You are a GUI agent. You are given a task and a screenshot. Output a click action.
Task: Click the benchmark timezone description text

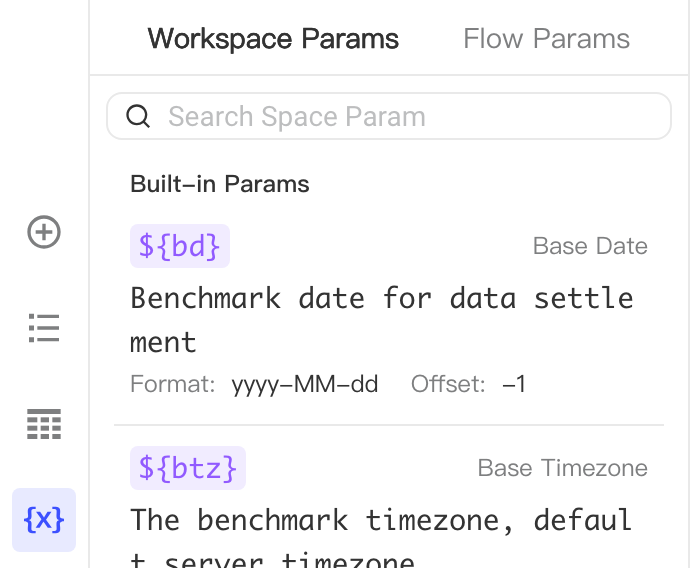[381, 537]
